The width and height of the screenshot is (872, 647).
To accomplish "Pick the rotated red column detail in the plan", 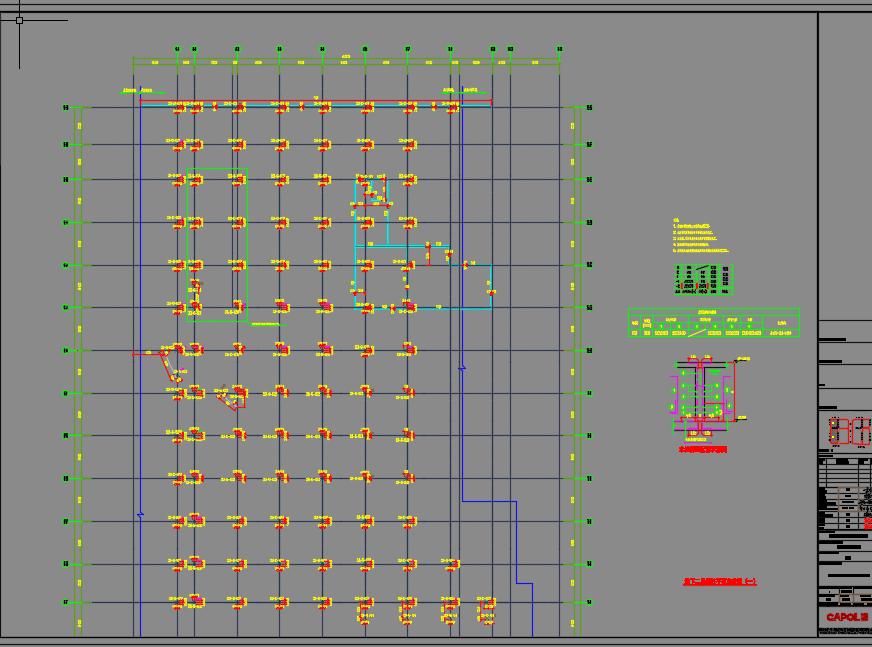I will click(x=231, y=397).
